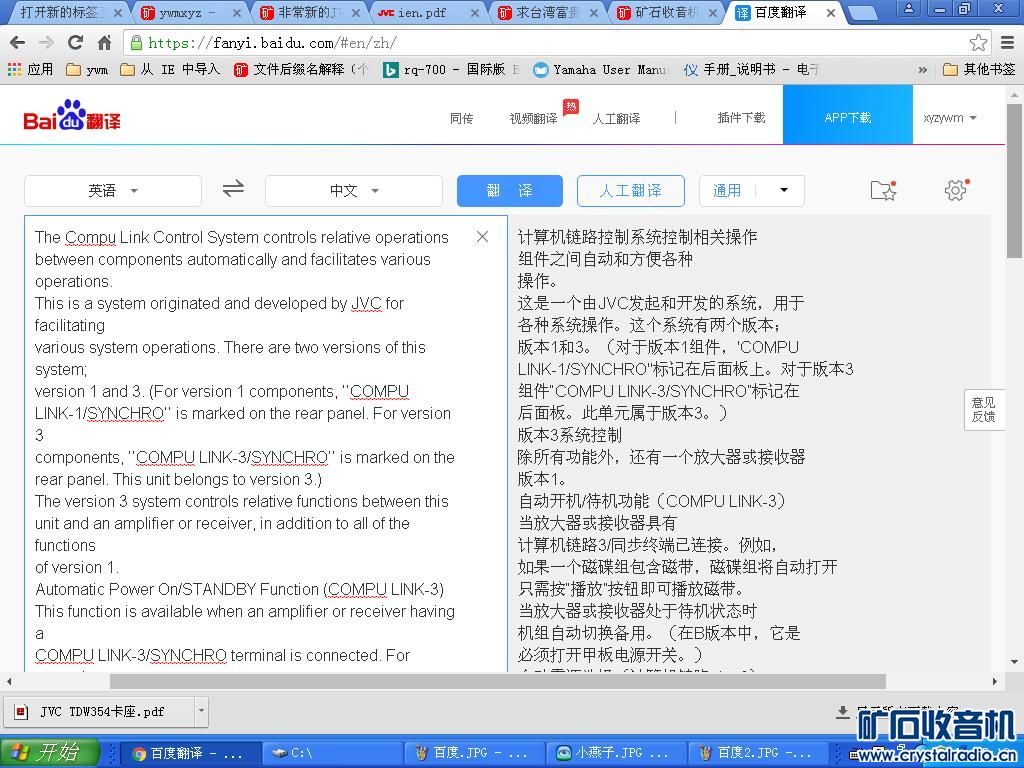Open the 百度.JPG taskbar item

pyautogui.click(x=472, y=754)
